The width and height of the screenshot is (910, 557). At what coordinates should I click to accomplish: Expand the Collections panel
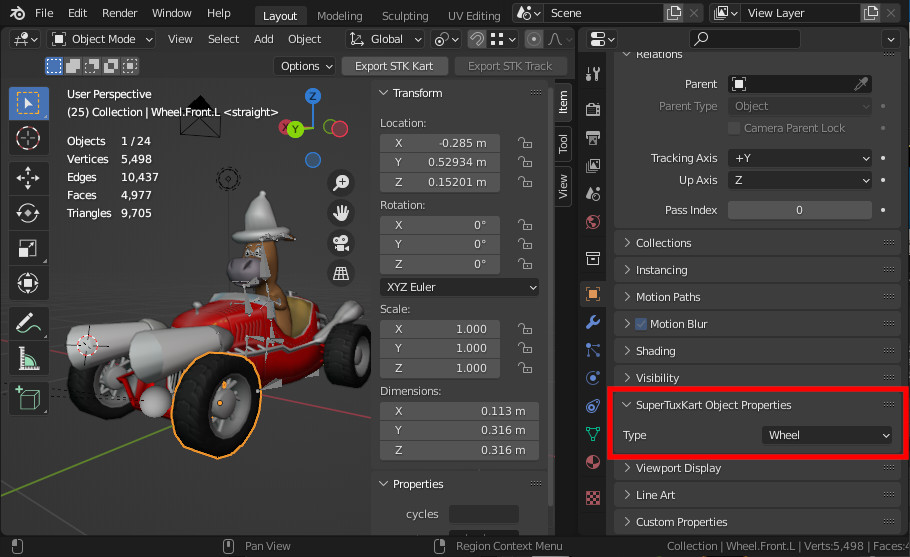[x=663, y=243]
